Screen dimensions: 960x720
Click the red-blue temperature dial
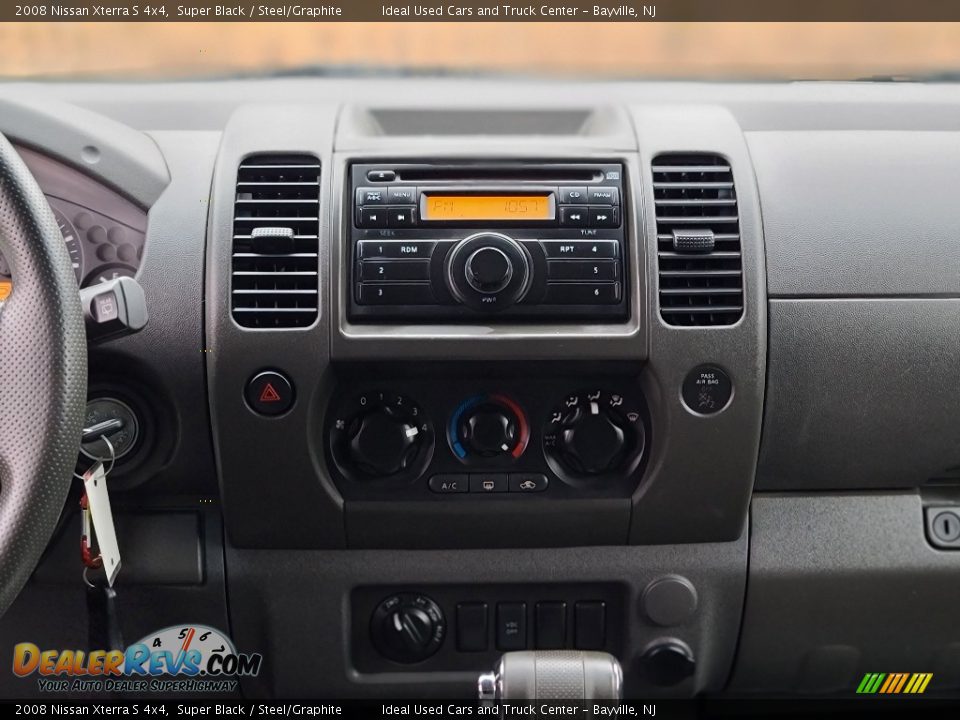pyautogui.click(x=488, y=429)
